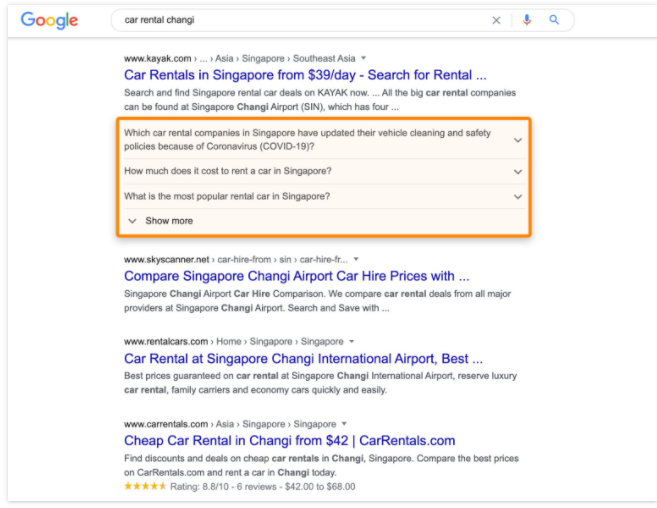Open the carrentals.com result options arrow
This screenshot has width=657, height=508.
coord(344,424)
